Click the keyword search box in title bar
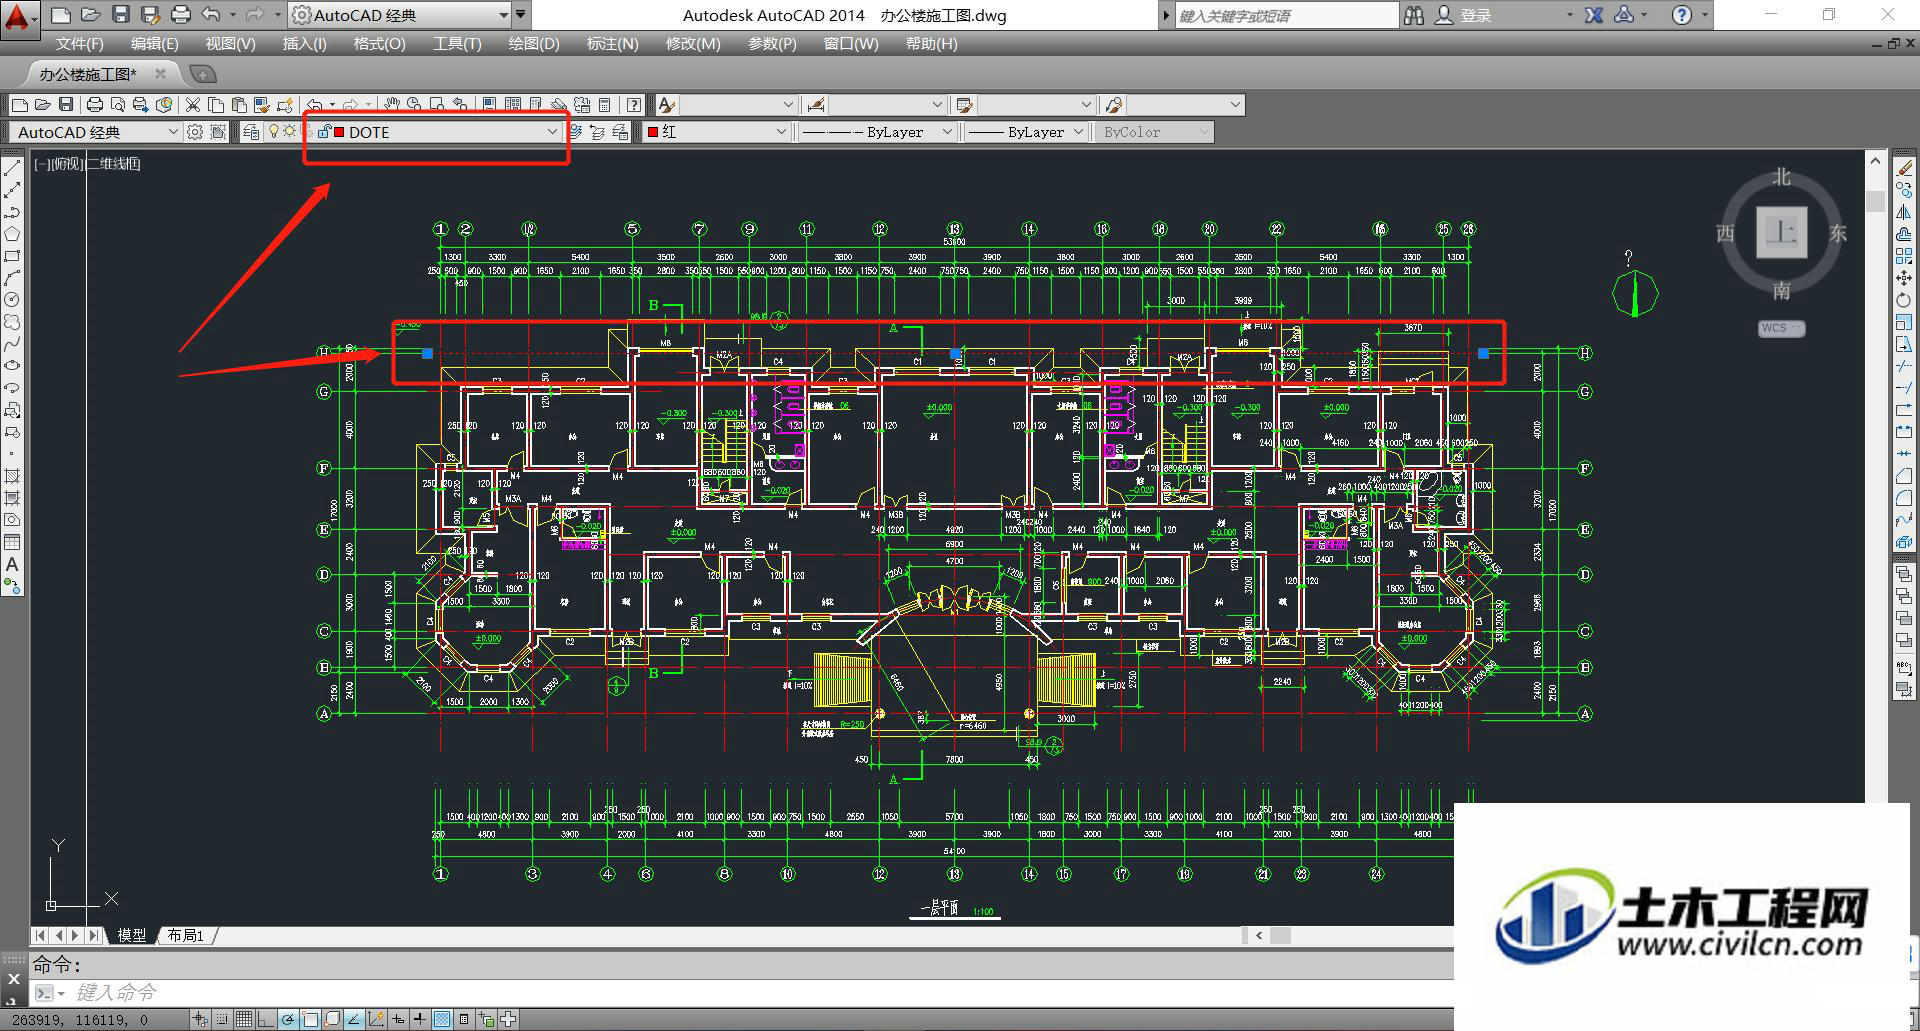1920x1031 pixels. pos(1287,15)
